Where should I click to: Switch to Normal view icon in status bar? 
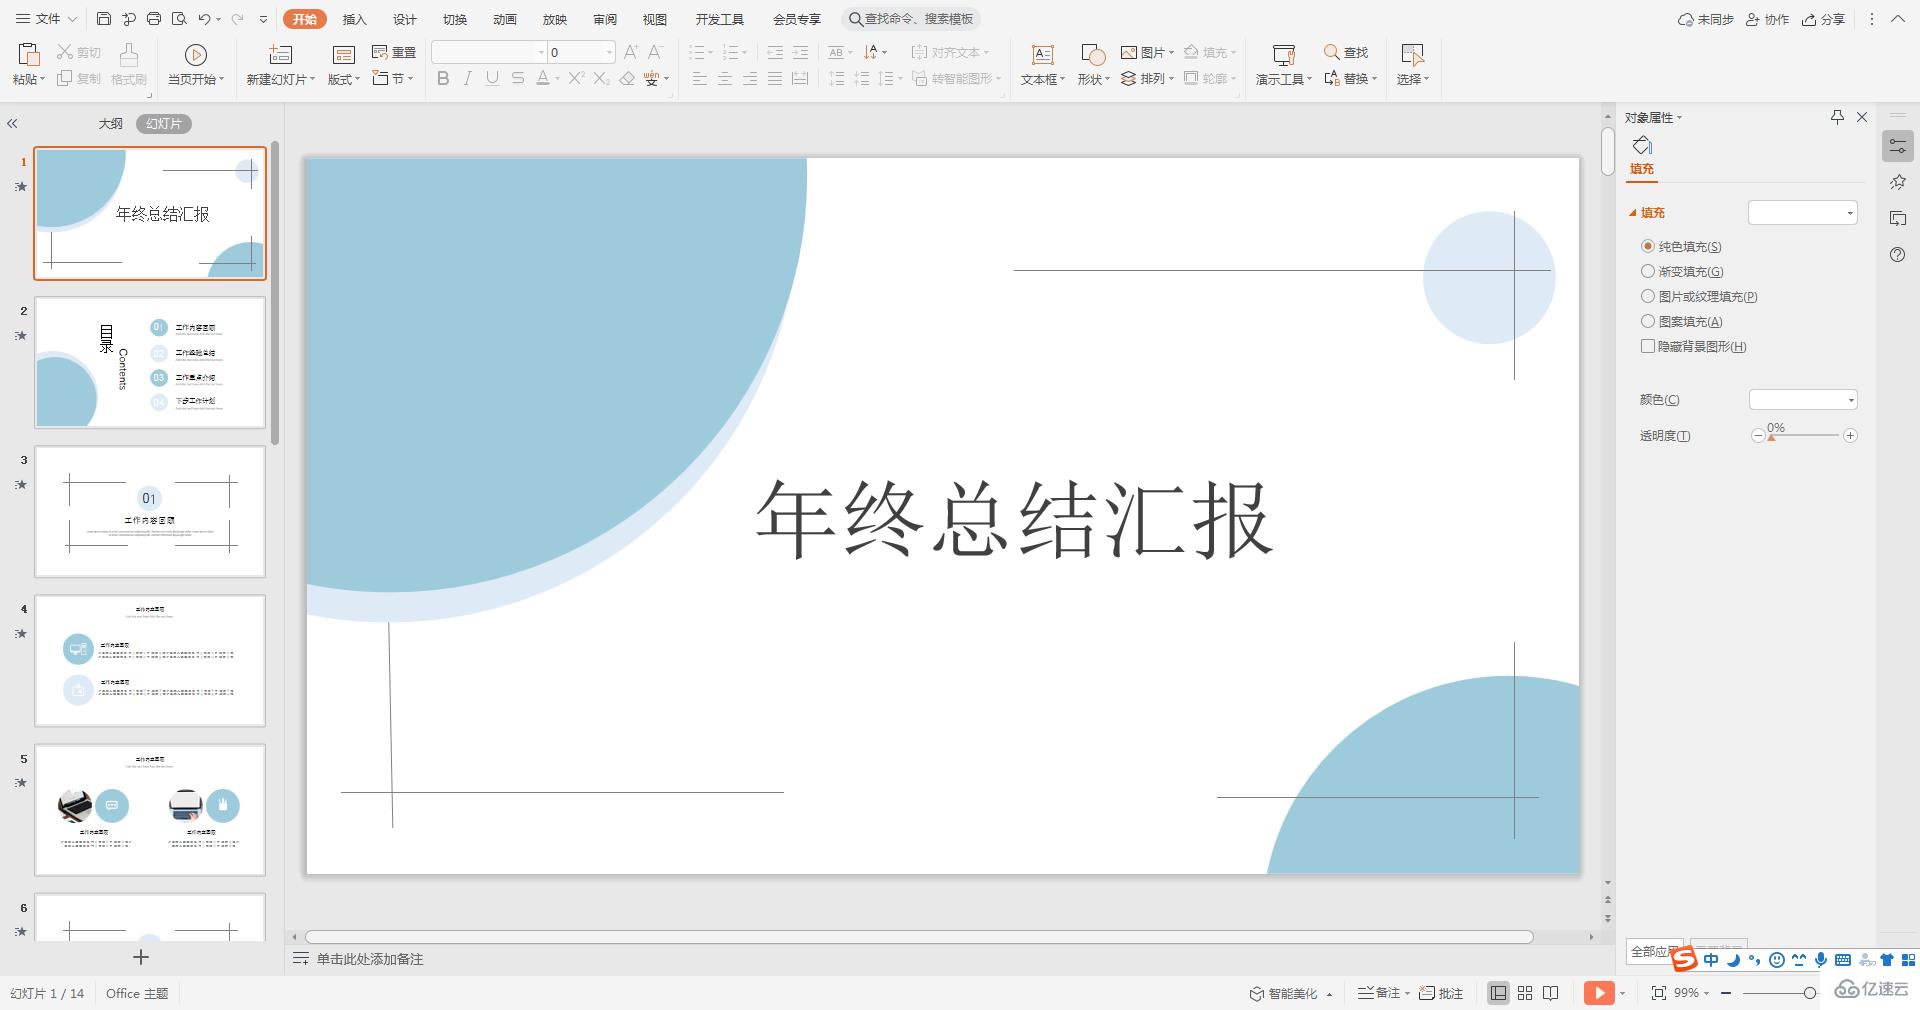(x=1498, y=993)
